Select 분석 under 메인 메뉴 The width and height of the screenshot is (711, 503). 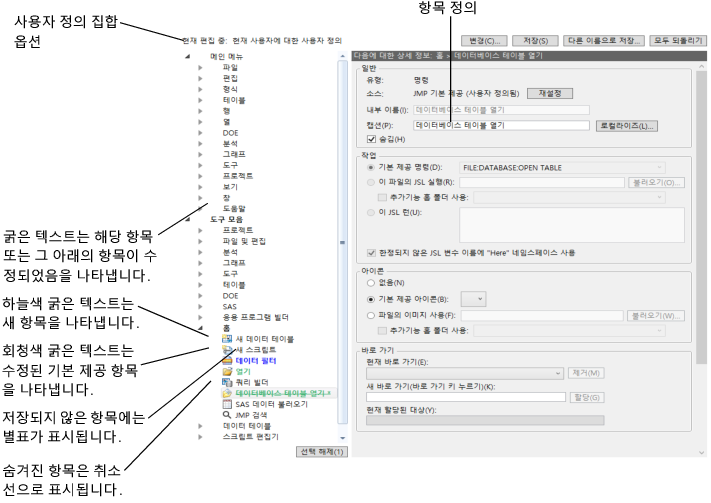230,143
